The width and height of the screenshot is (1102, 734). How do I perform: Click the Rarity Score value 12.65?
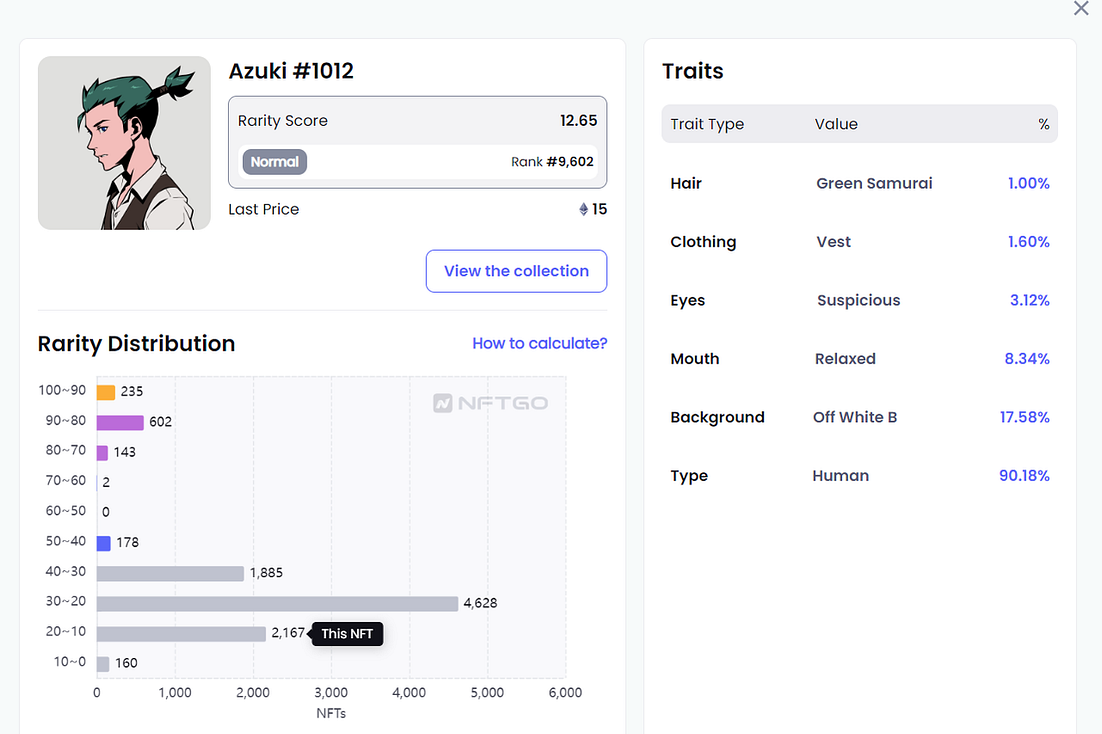[578, 120]
